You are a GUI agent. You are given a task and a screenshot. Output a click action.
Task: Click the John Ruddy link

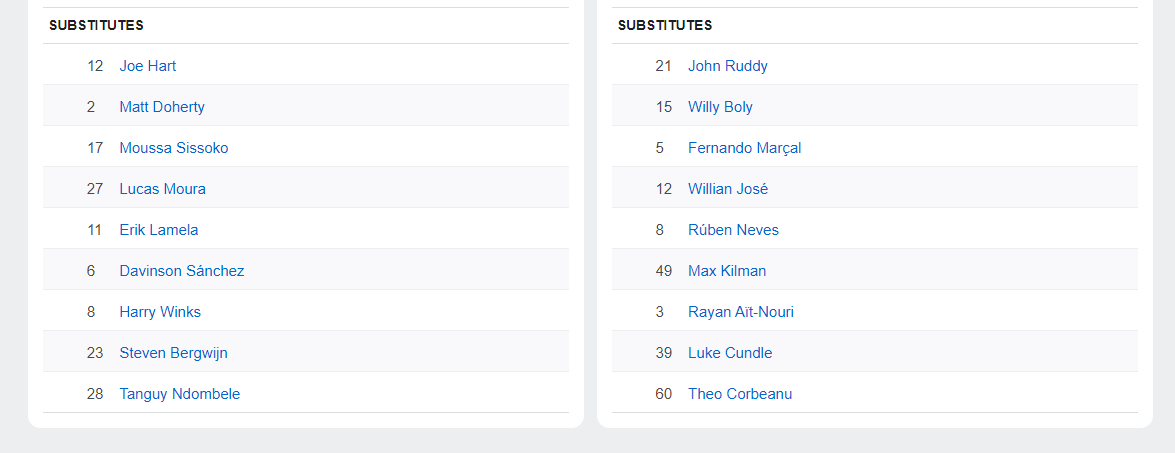coord(728,66)
